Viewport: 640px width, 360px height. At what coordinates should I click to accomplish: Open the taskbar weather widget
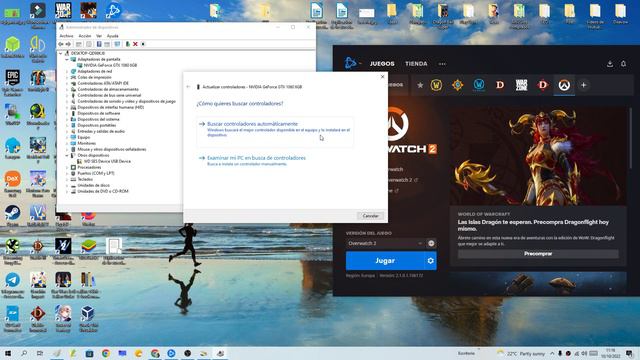[x=520, y=353]
